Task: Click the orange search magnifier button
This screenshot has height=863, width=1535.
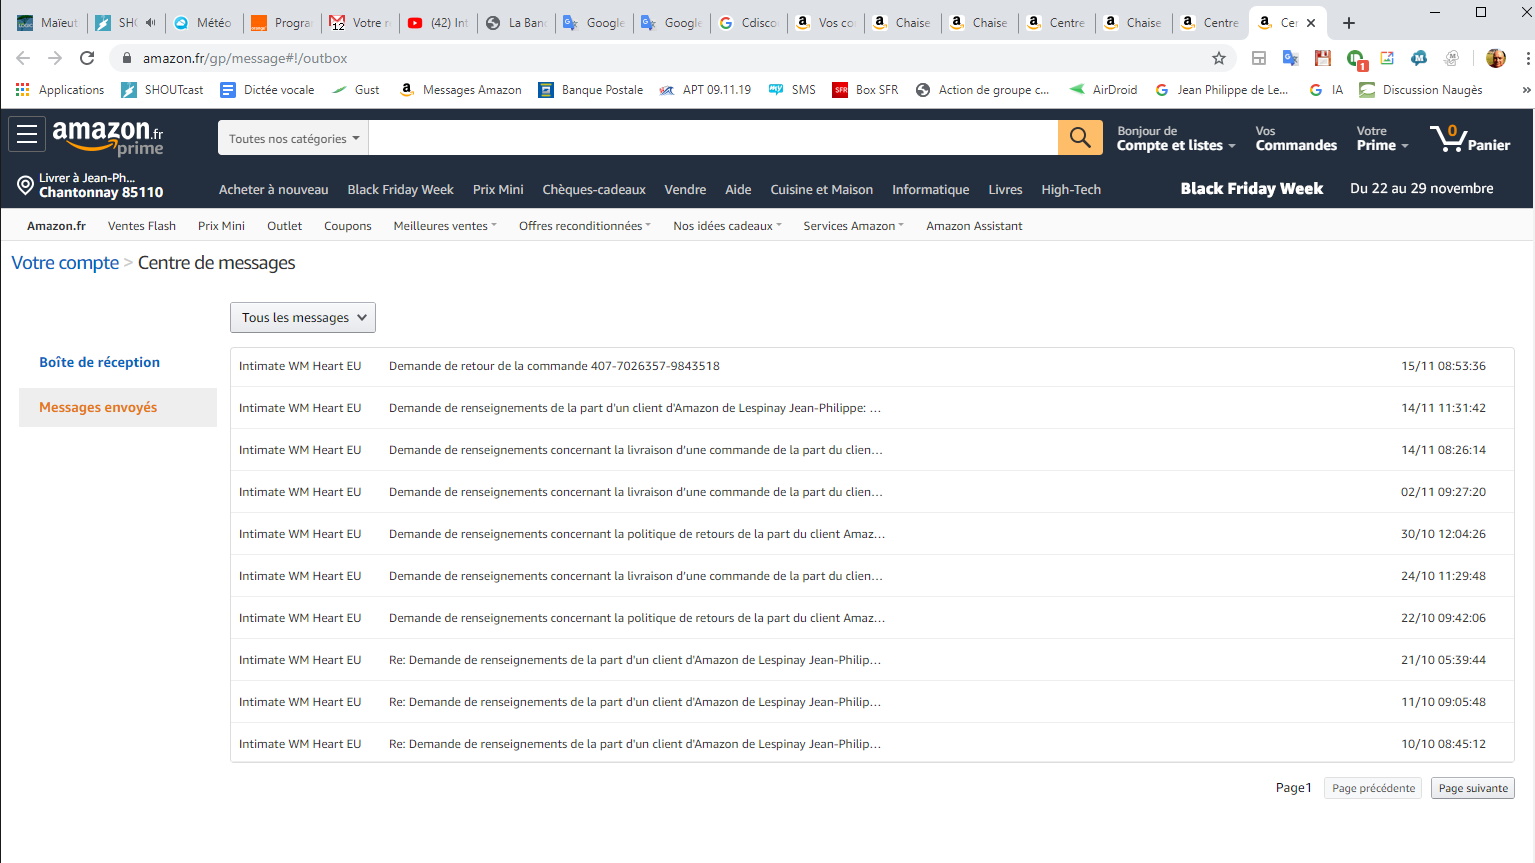Action: coord(1080,138)
